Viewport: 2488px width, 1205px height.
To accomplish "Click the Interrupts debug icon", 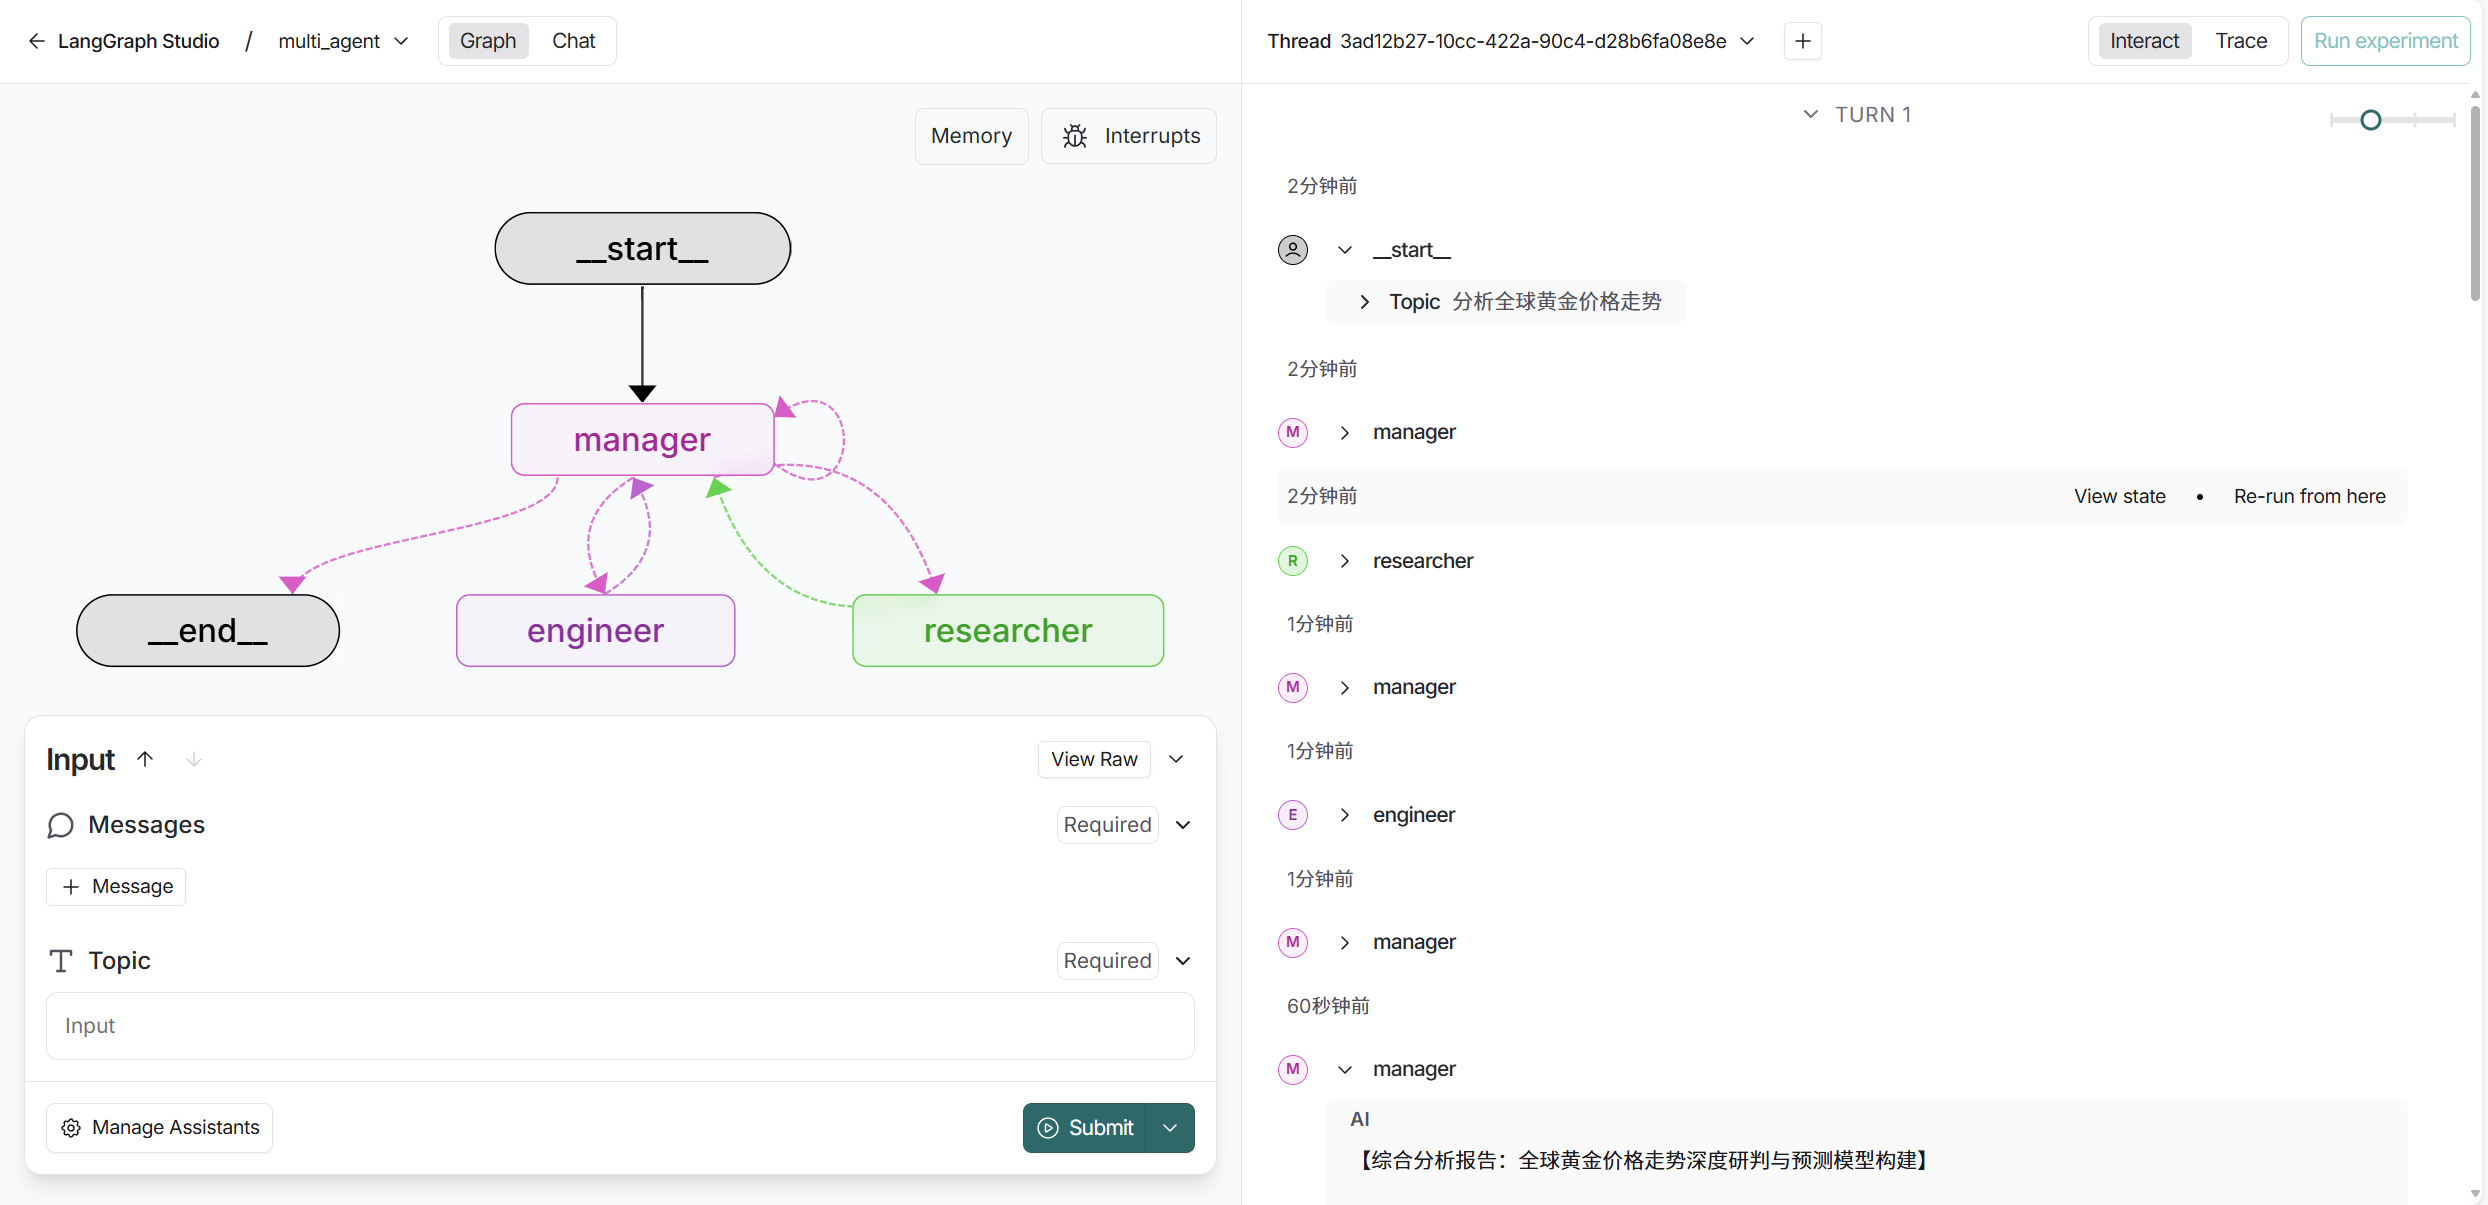I will tap(1074, 135).
